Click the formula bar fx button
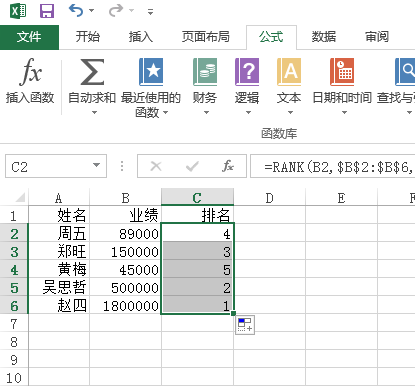The width and height of the screenshot is (415, 386). point(228,166)
